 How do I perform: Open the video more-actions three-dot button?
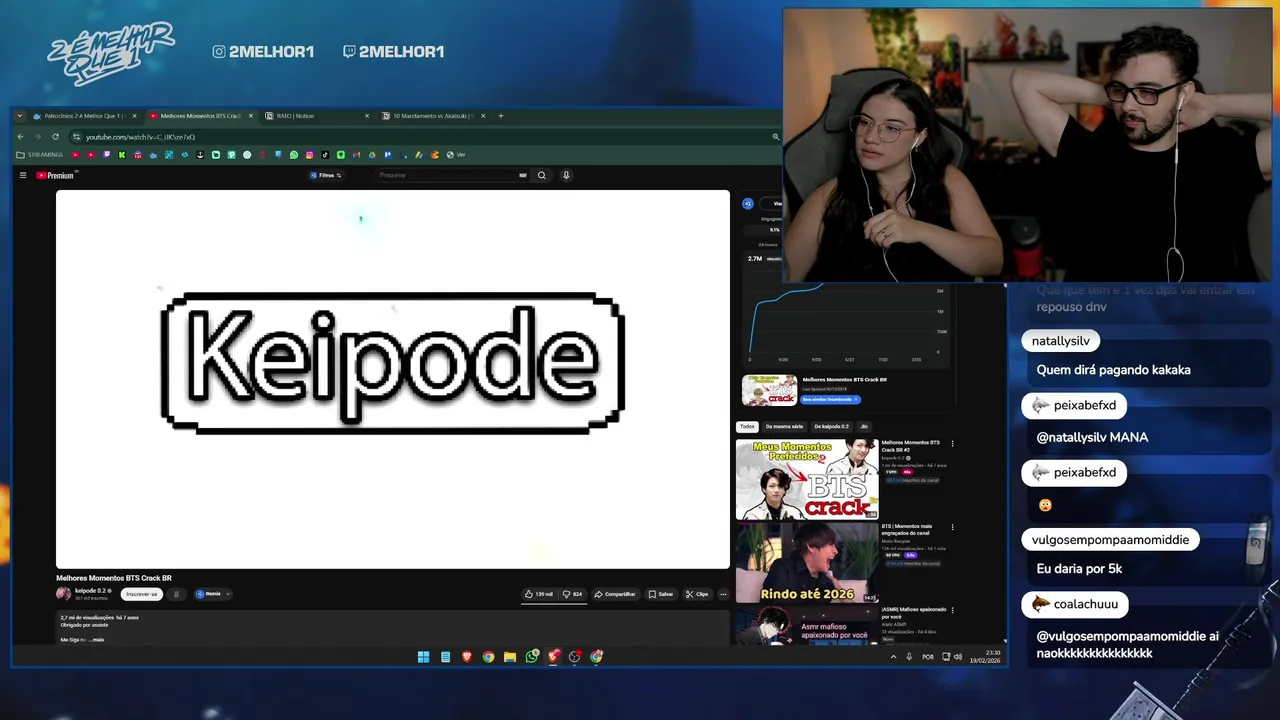click(723, 594)
